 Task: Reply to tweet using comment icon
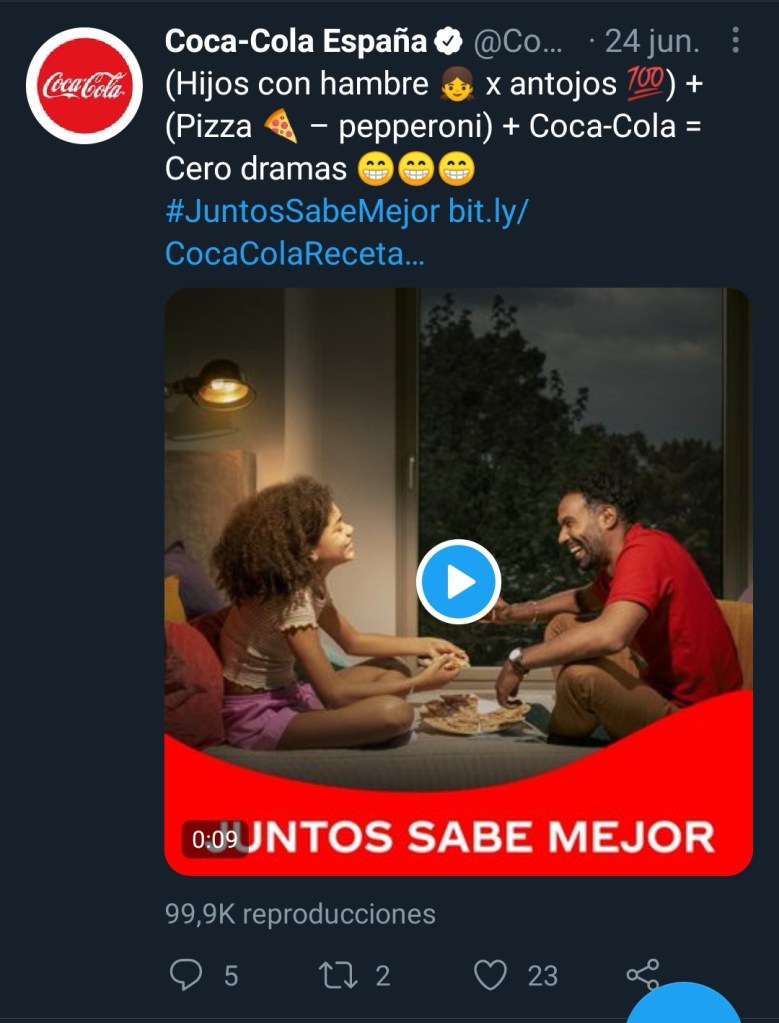click(186, 975)
